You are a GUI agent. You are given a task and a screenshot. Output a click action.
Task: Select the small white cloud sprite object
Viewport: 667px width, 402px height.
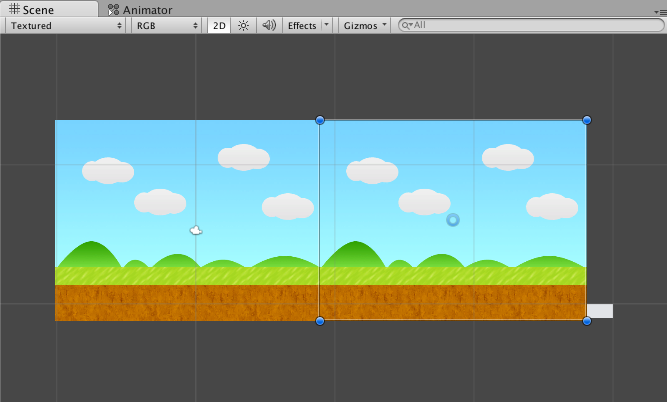[x=196, y=231]
